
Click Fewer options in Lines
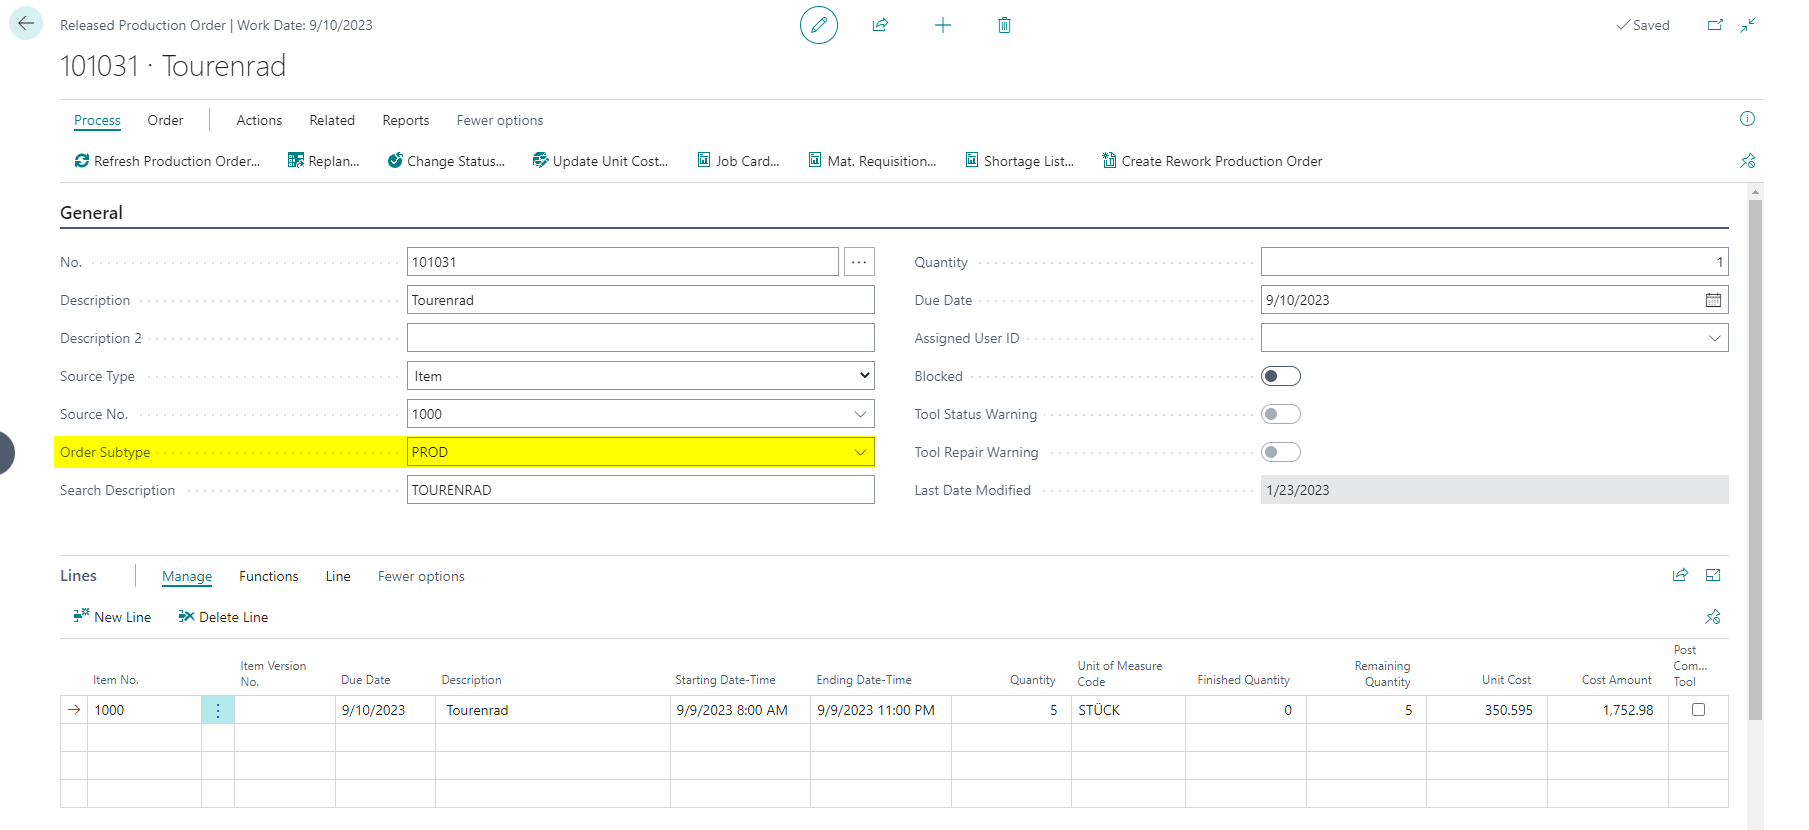click(421, 576)
